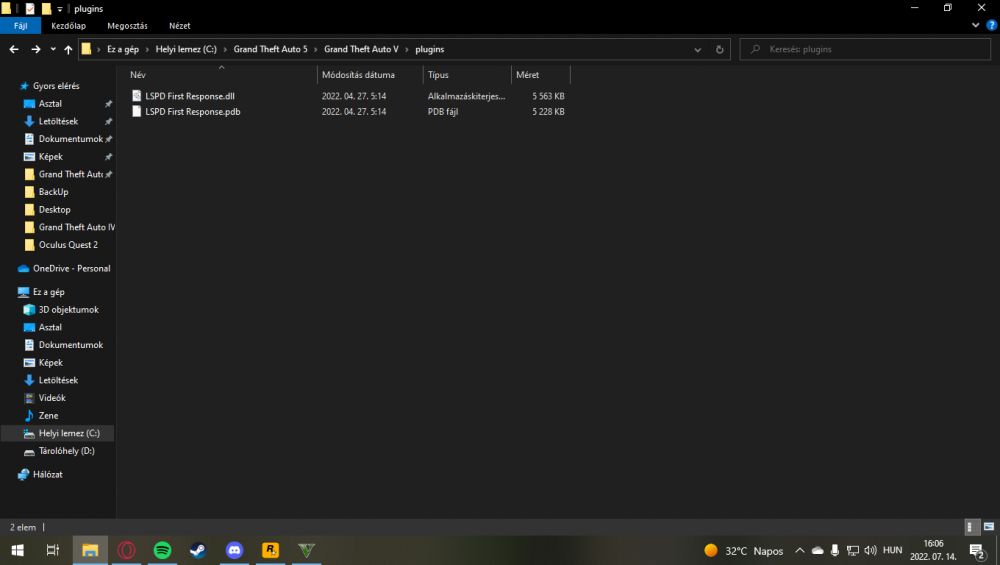
Task: Expand the address bar history dropdown
Action: coord(697,49)
